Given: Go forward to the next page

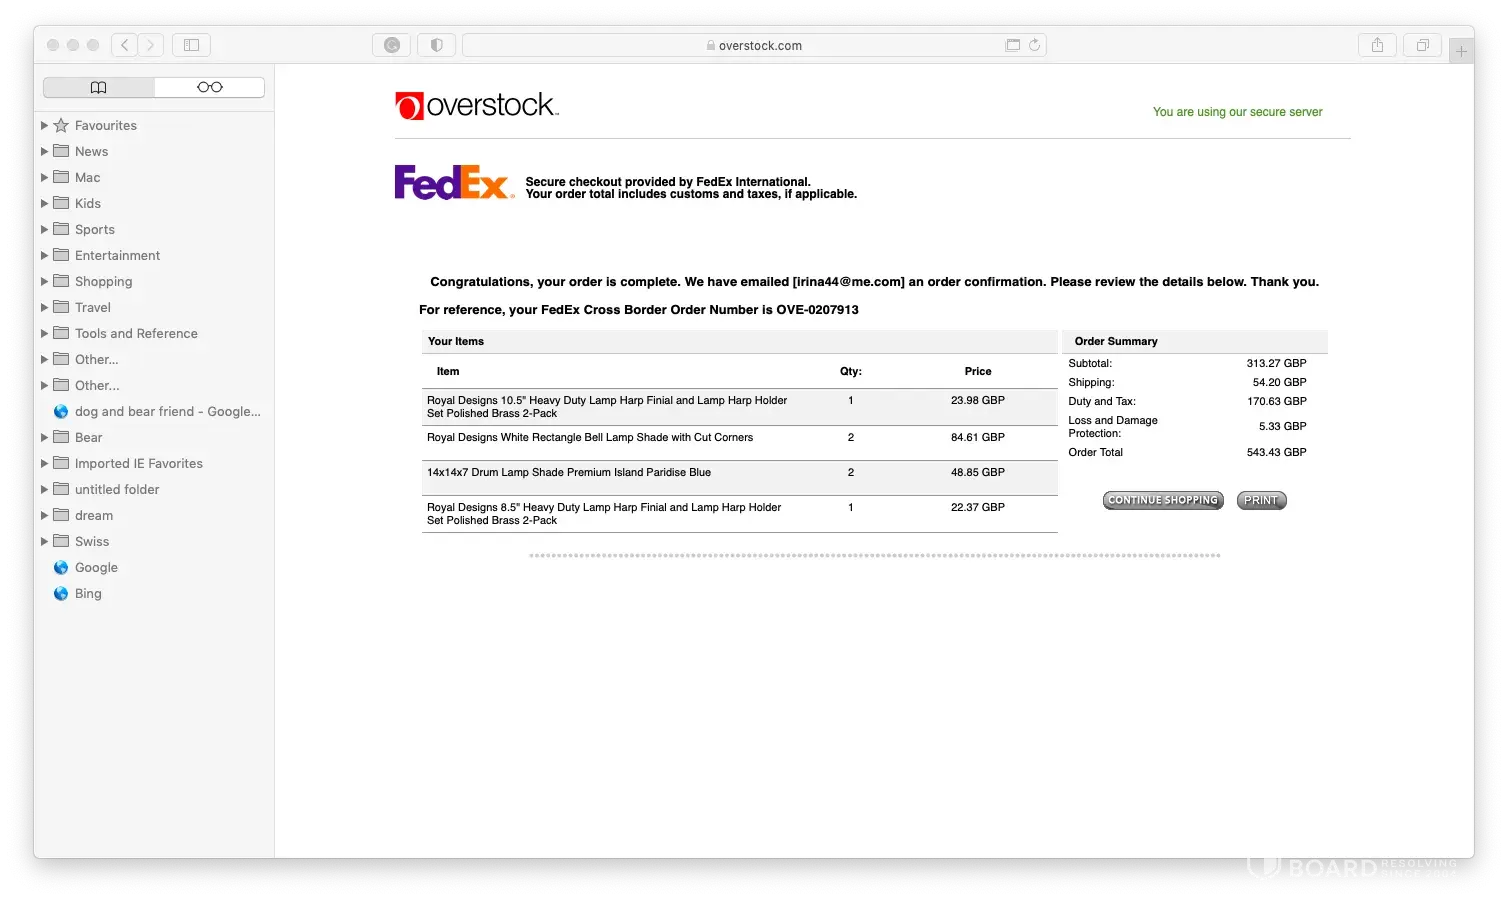Looking at the screenshot, I should (x=151, y=45).
